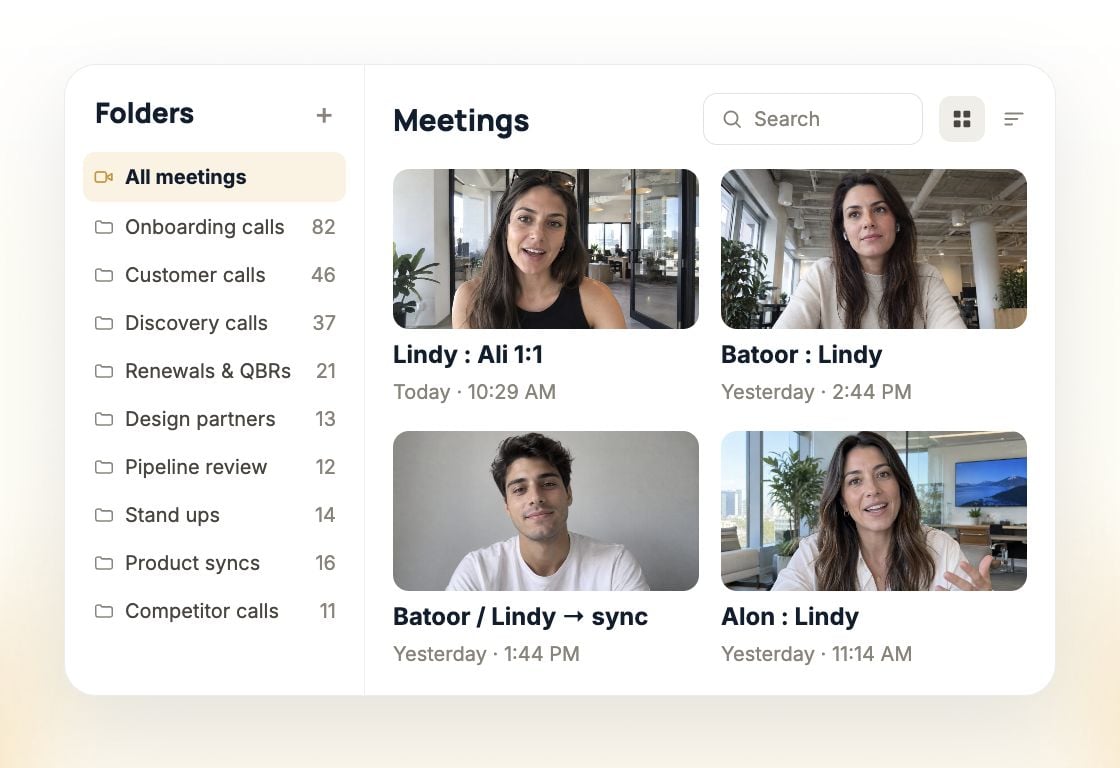Click the 16 count on Product syncs

pyautogui.click(x=325, y=563)
